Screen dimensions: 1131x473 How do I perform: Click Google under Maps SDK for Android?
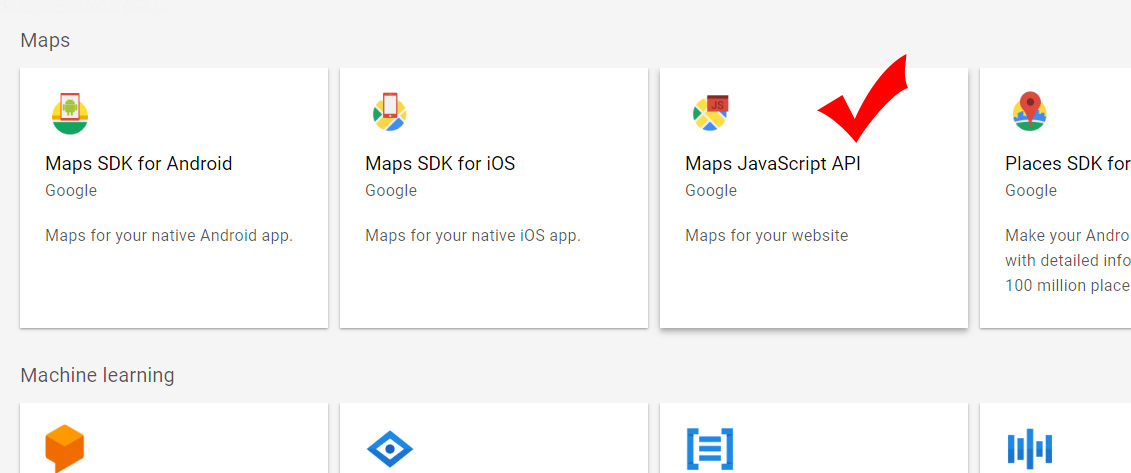click(x=71, y=191)
